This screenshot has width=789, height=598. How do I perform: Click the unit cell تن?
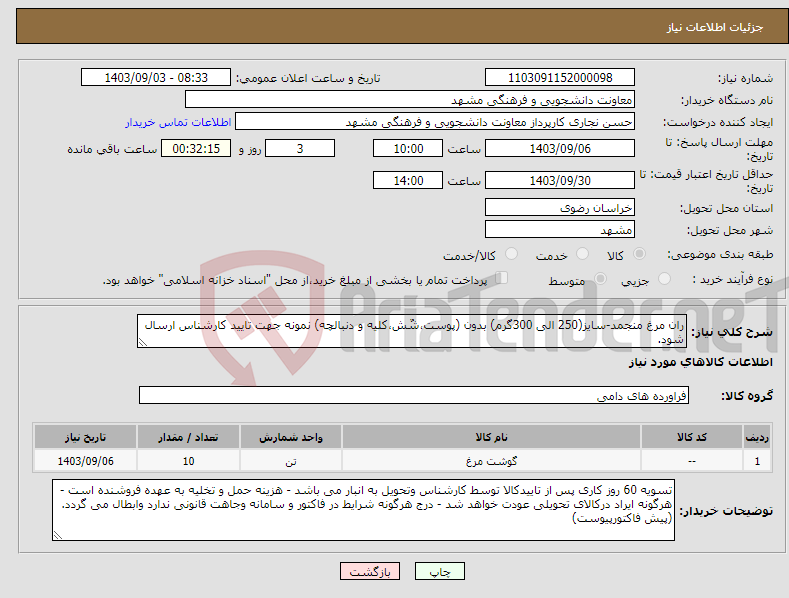[x=291, y=461]
